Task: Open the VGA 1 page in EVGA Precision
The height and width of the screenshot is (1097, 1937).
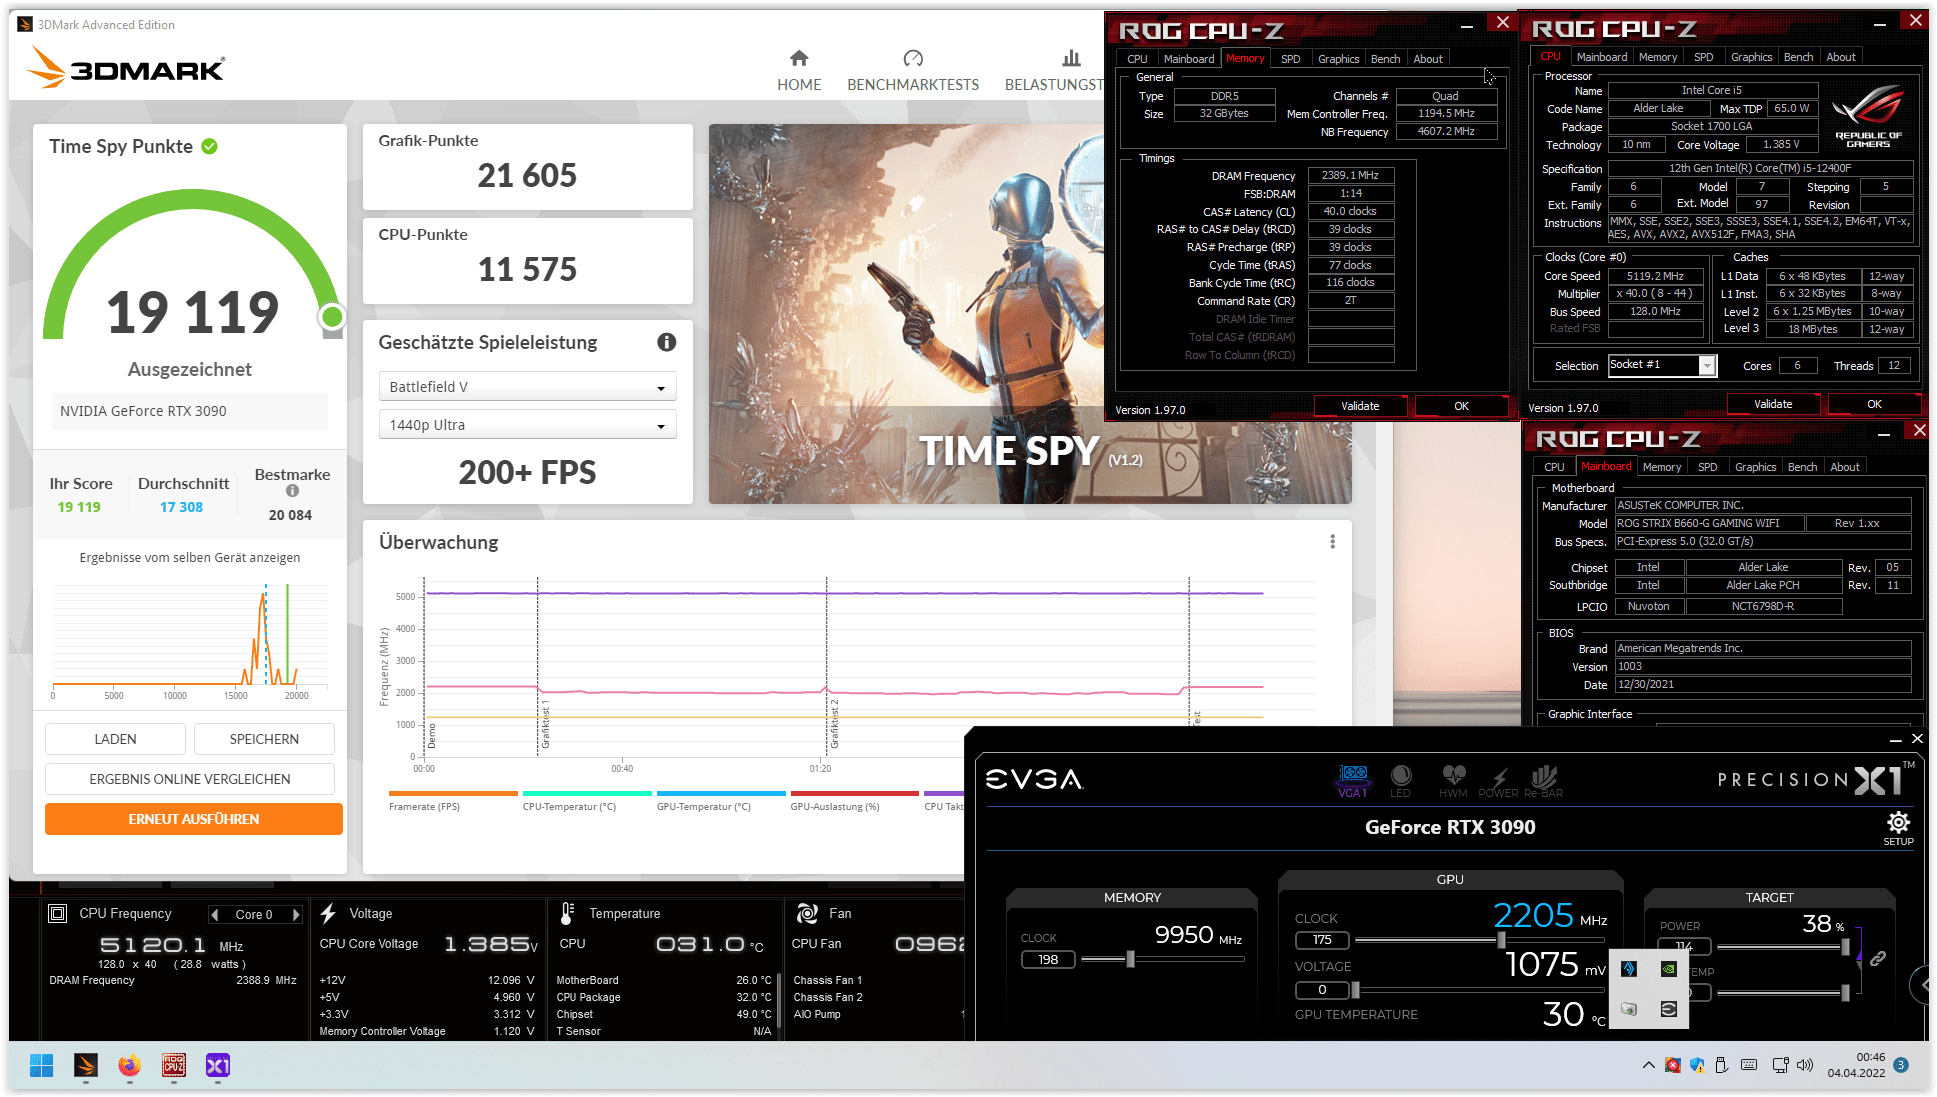Action: point(1353,780)
